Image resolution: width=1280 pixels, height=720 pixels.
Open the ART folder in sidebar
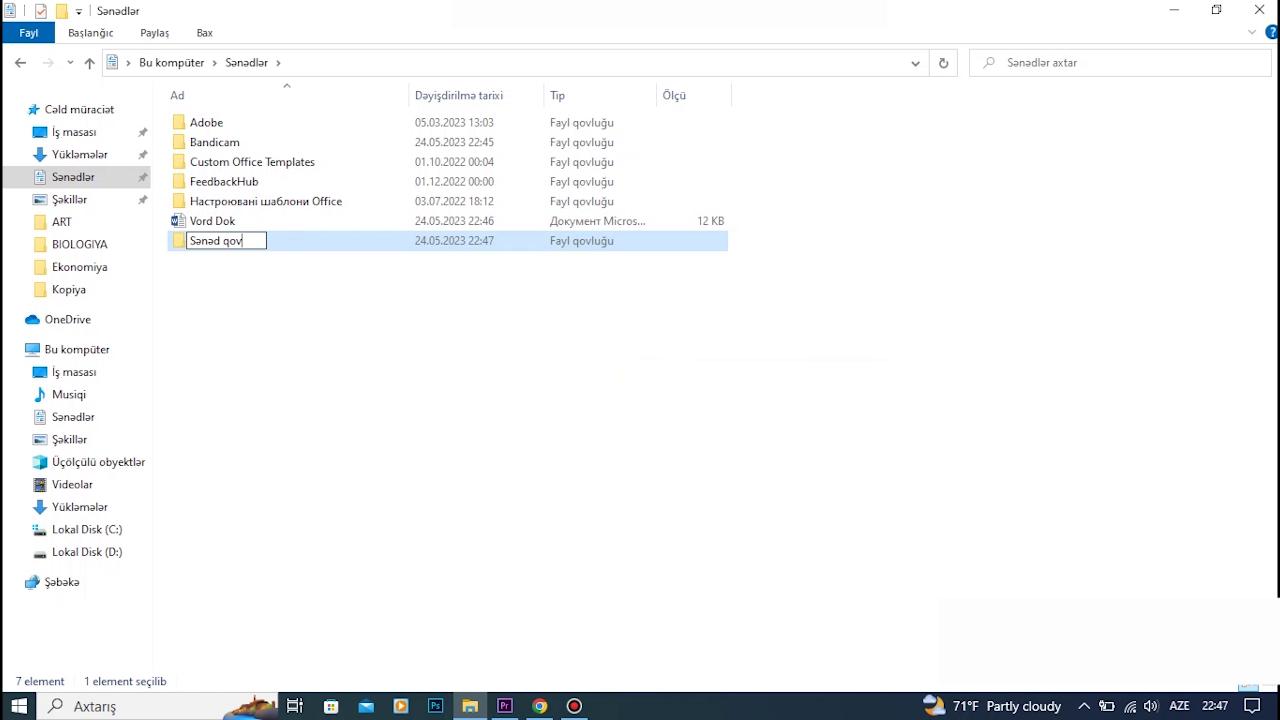tap(61, 222)
